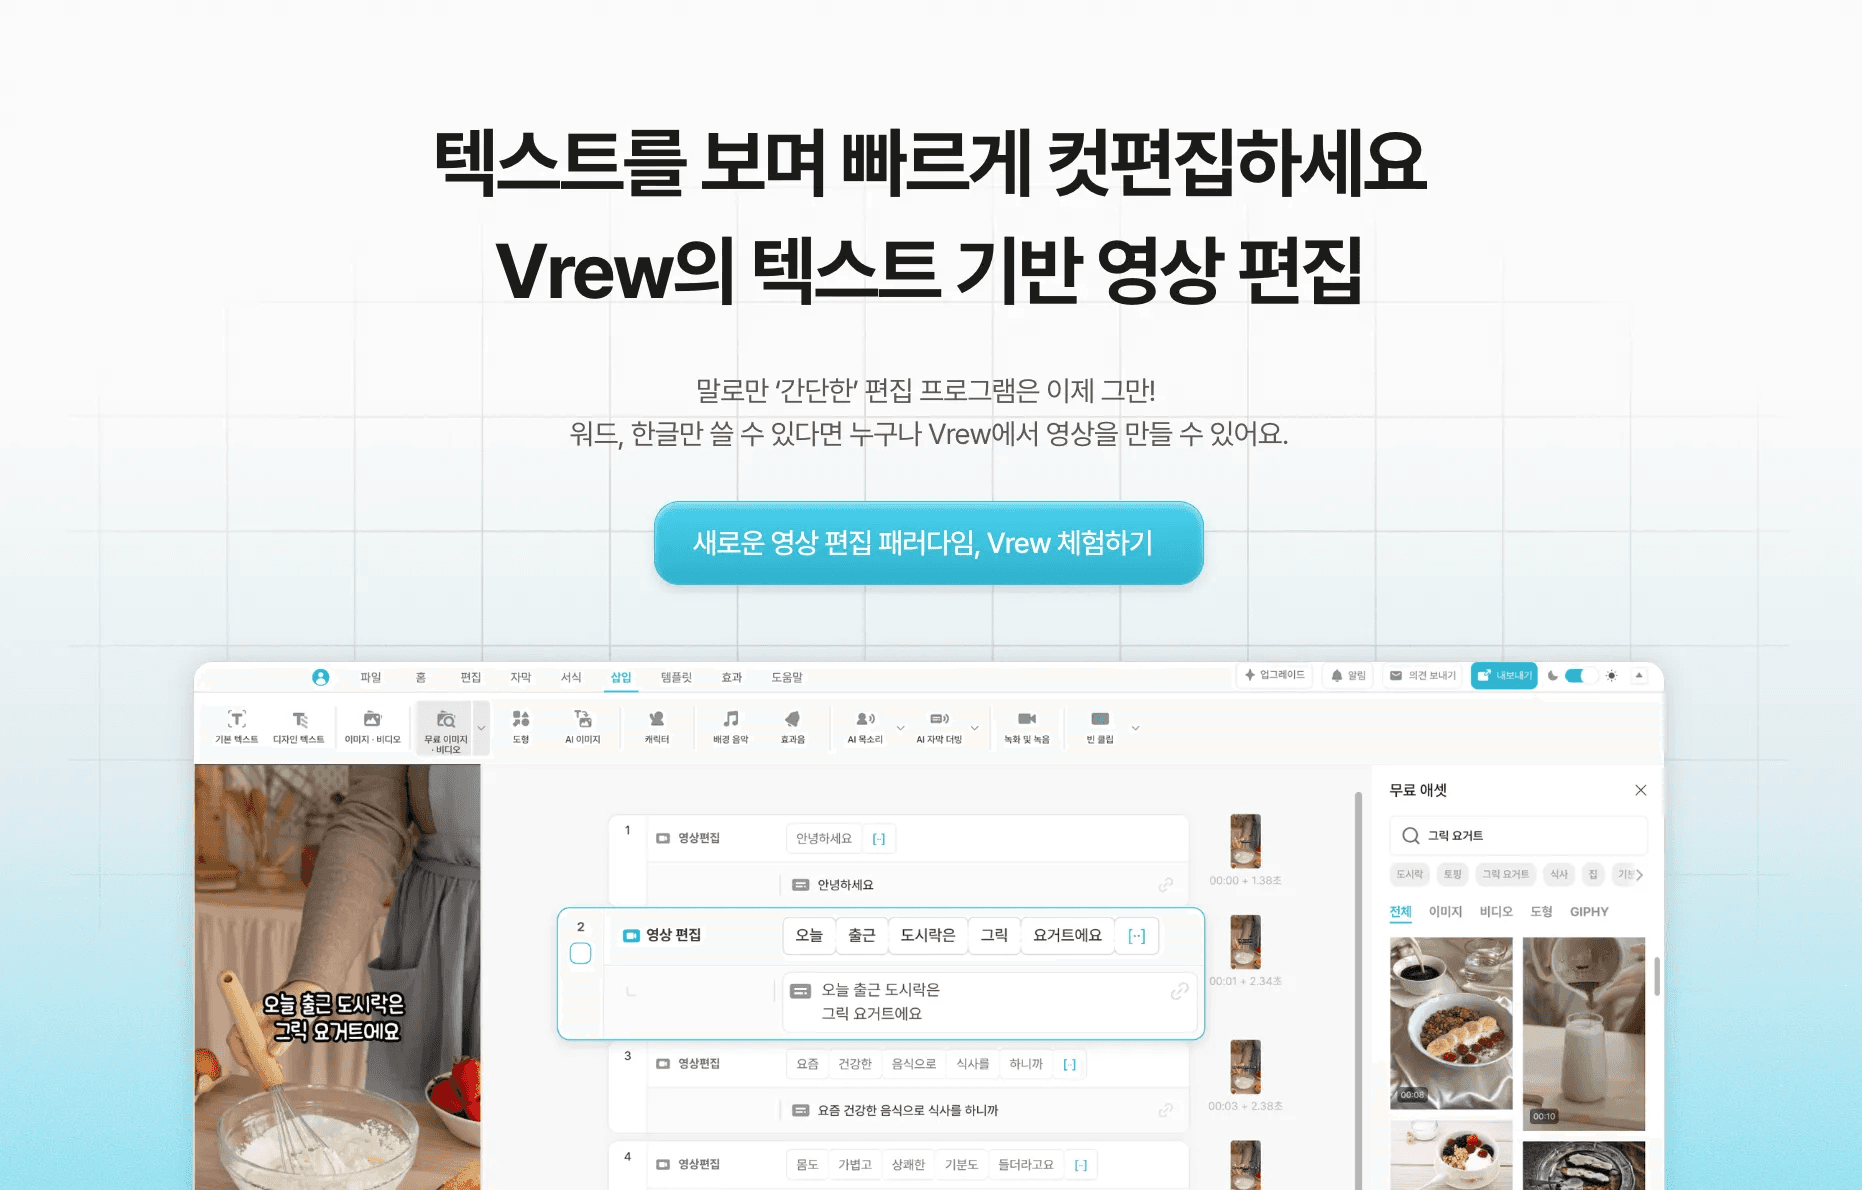The height and width of the screenshot is (1190, 1862).
Task: Click the word 오늘 in clip 2
Action: pyautogui.click(x=809, y=936)
